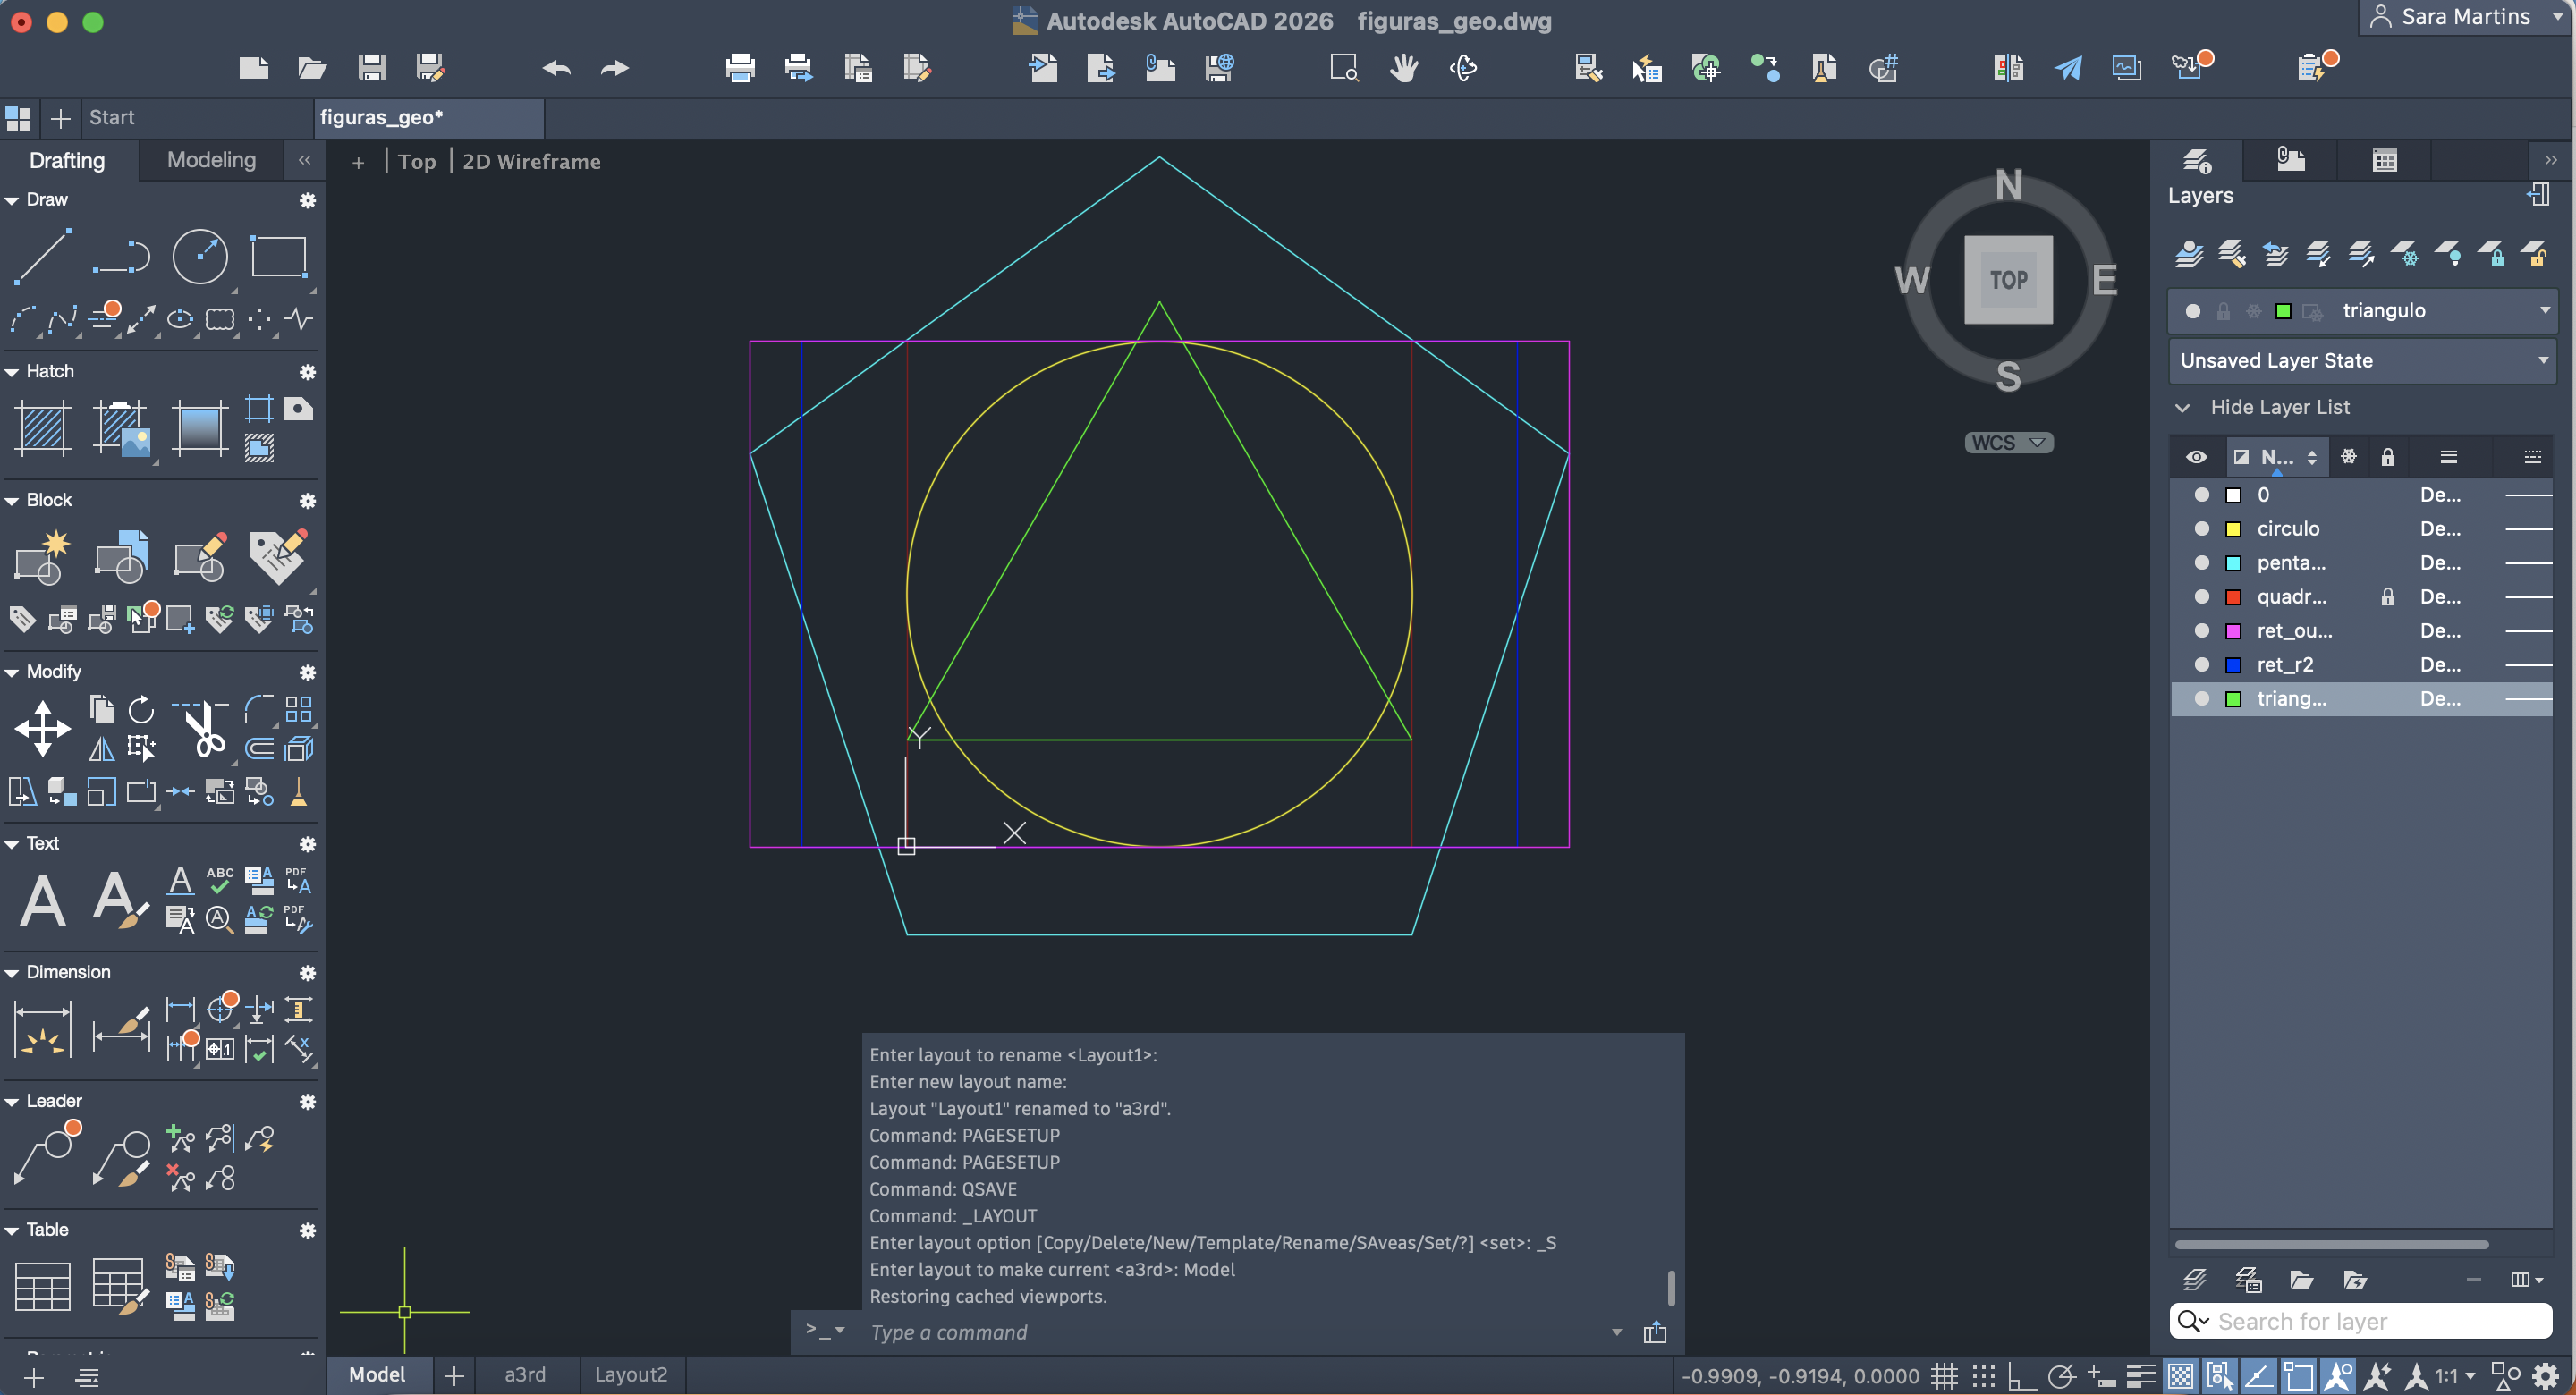Toggle grid display in status bar

click(x=1943, y=1376)
